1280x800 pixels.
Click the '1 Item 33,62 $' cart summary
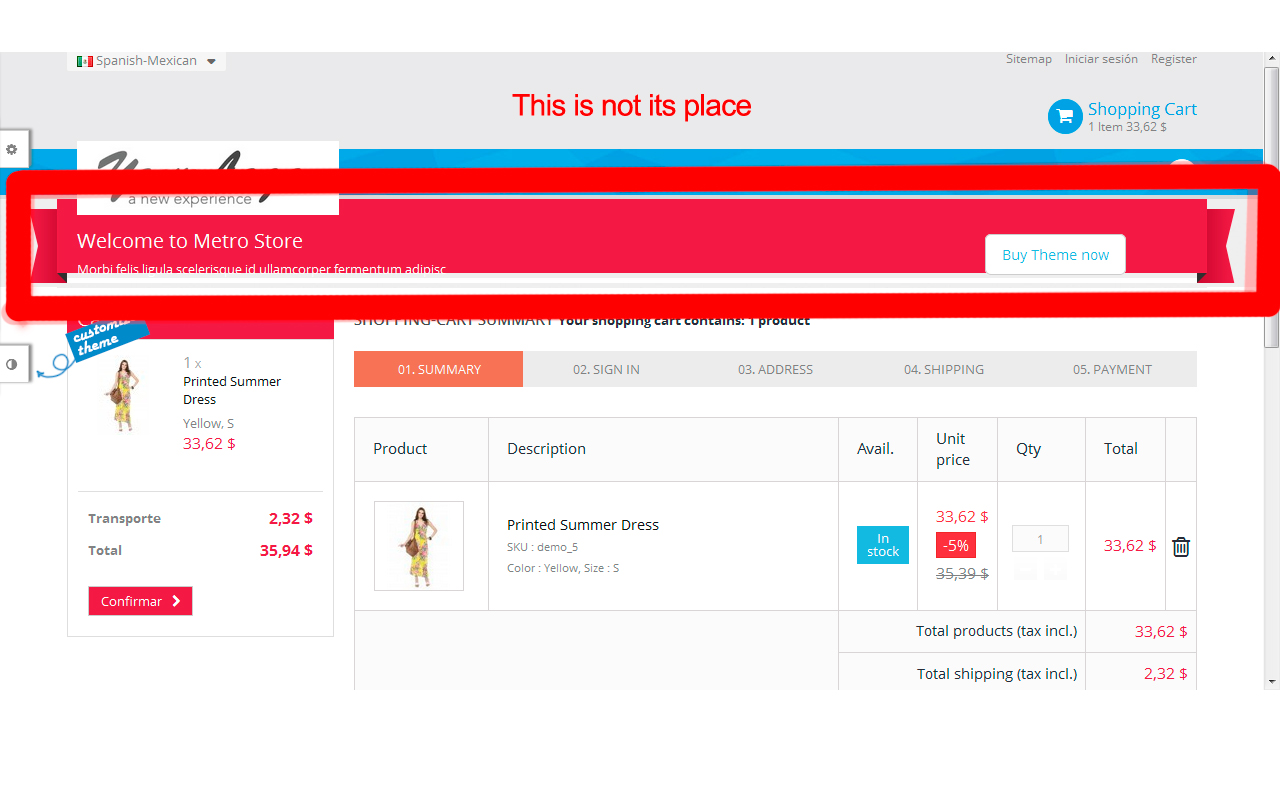tap(1127, 127)
